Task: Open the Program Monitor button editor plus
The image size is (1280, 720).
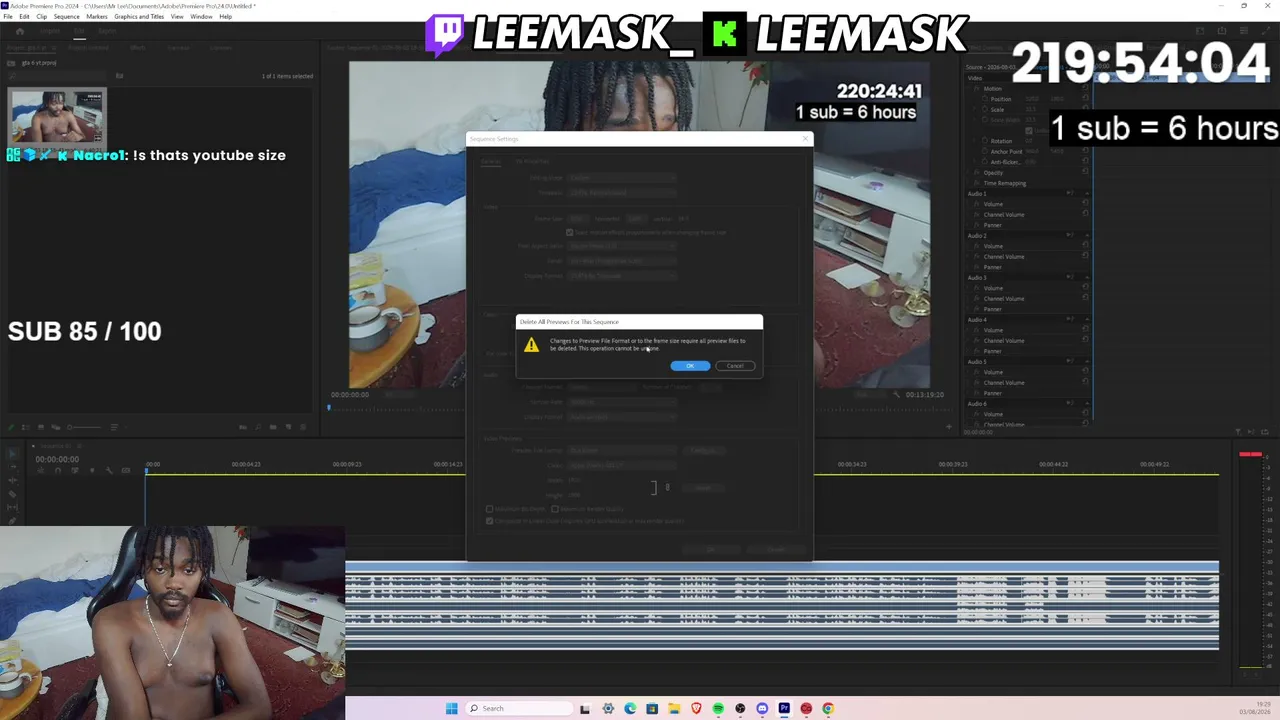Action: (x=949, y=427)
